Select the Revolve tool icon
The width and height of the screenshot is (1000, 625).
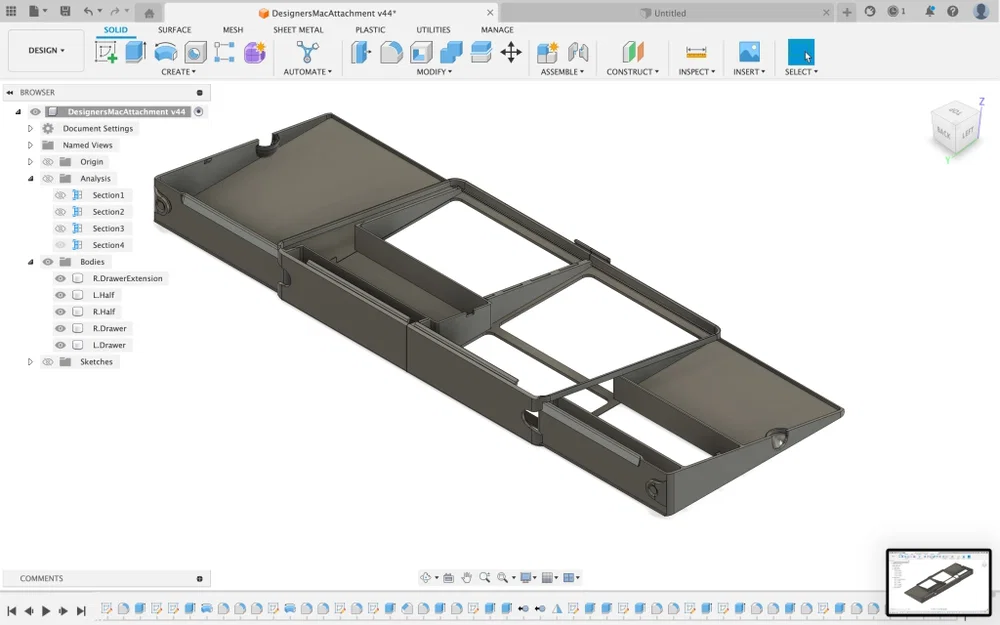166,52
